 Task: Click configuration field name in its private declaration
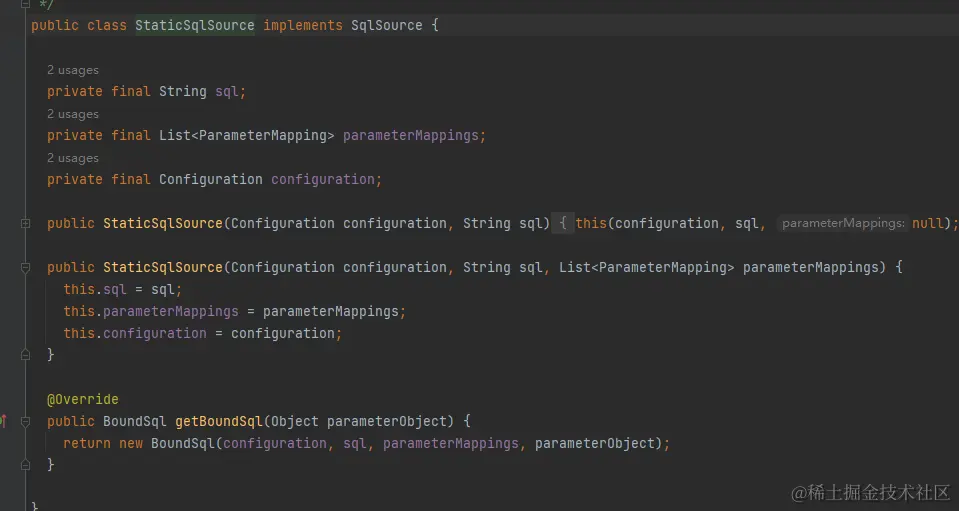click(322, 180)
